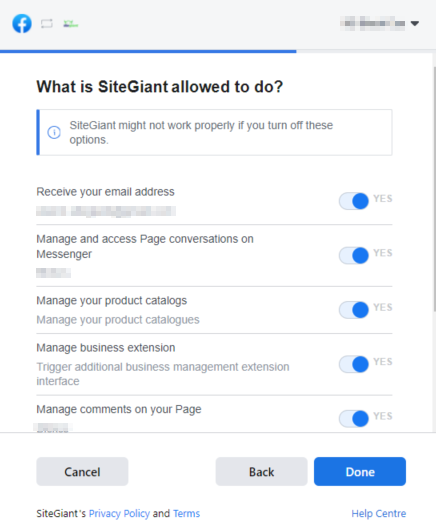Open SiteGiant's Privacy Policy link

[119, 513]
